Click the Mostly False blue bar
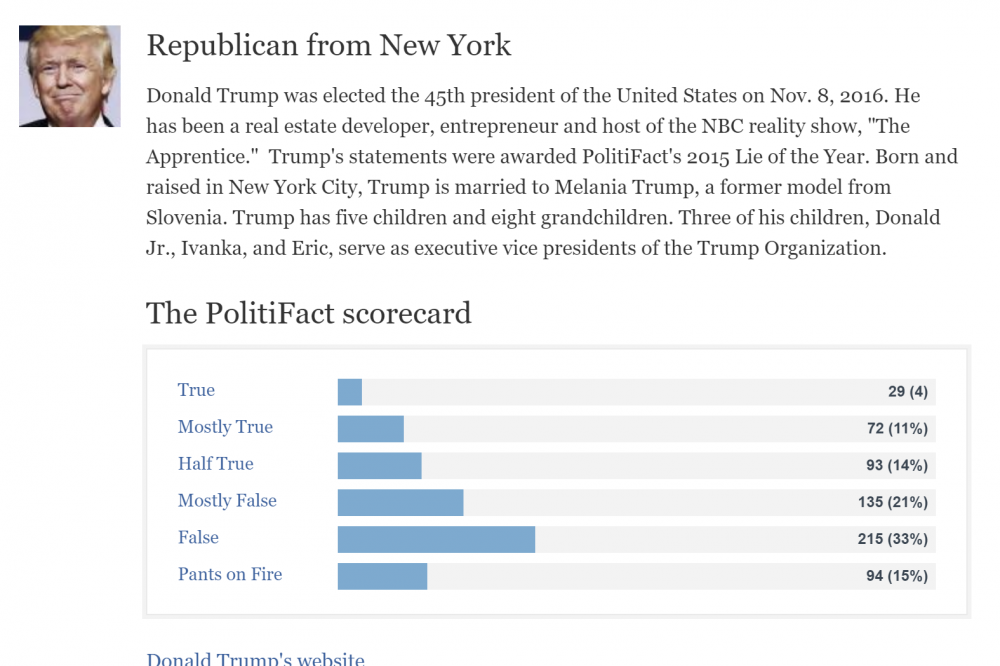This screenshot has height=666, width=1000. point(401,503)
